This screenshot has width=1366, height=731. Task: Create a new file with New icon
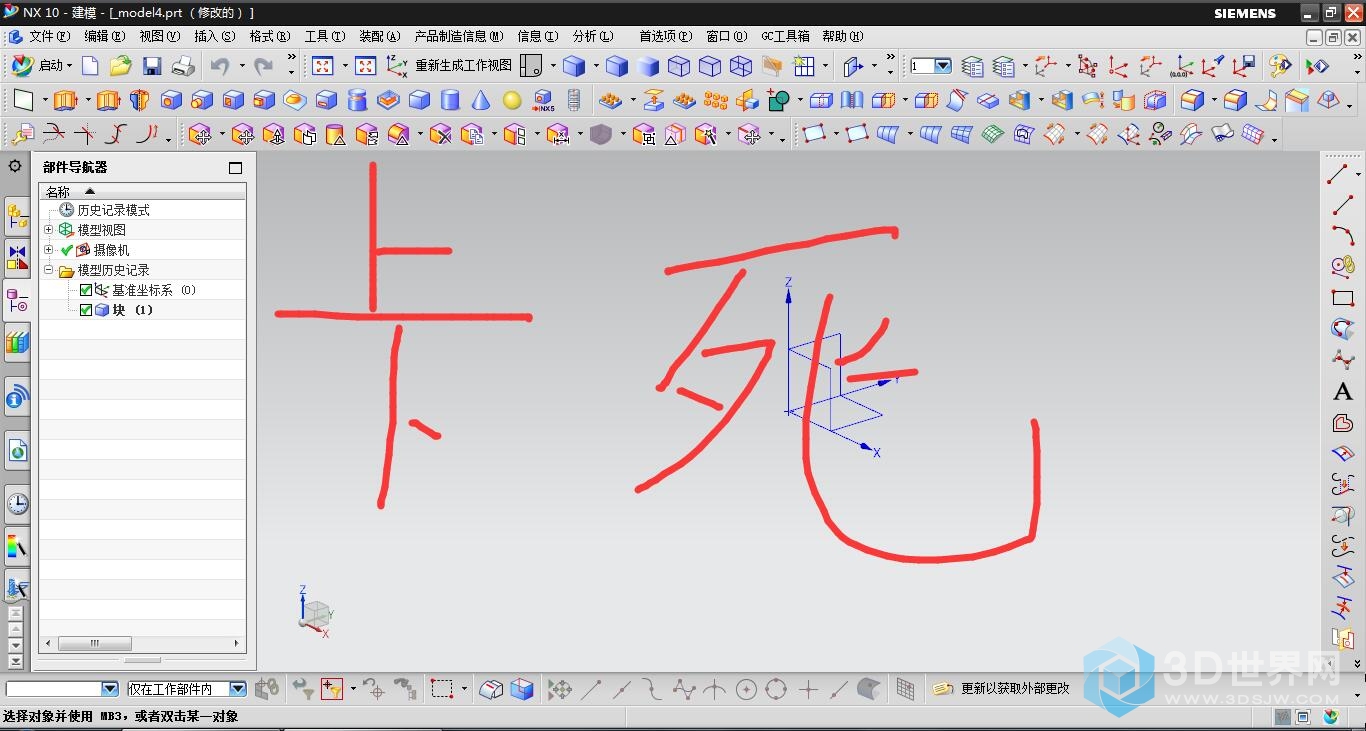(x=90, y=66)
